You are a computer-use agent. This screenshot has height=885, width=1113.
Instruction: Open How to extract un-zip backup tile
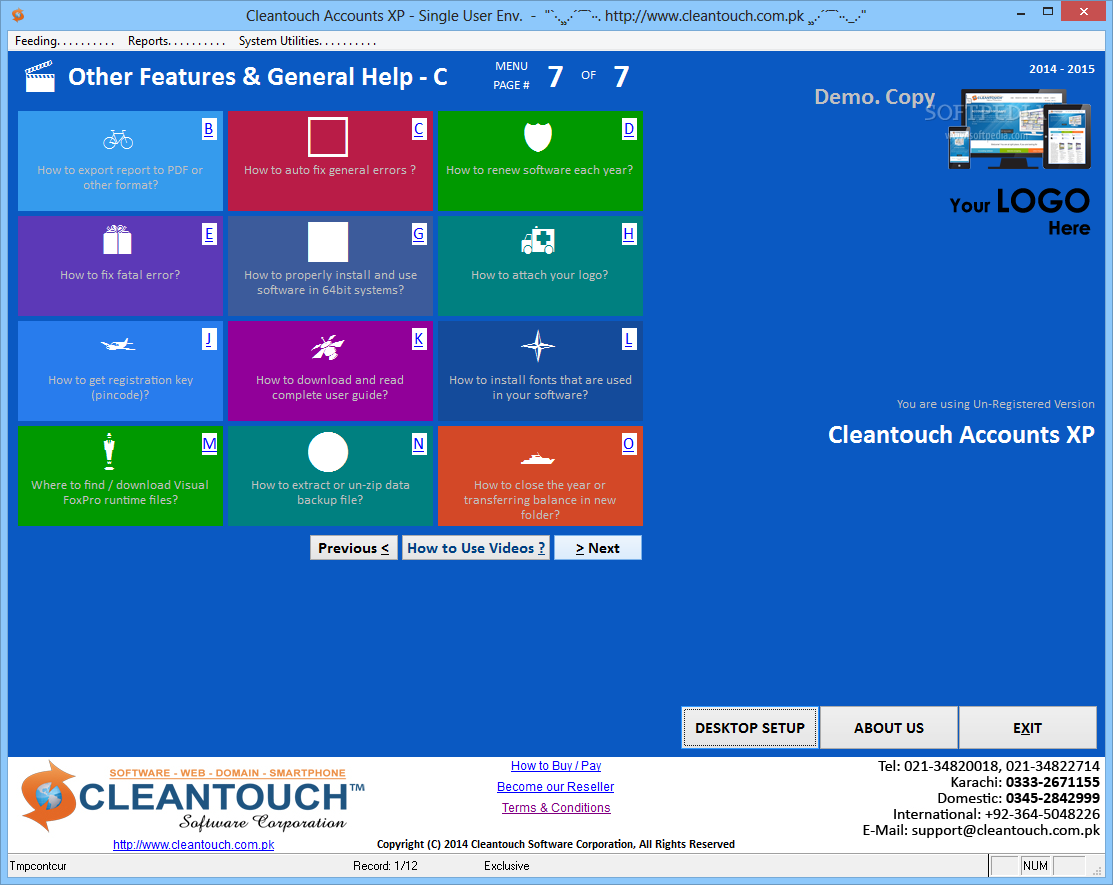click(330, 476)
